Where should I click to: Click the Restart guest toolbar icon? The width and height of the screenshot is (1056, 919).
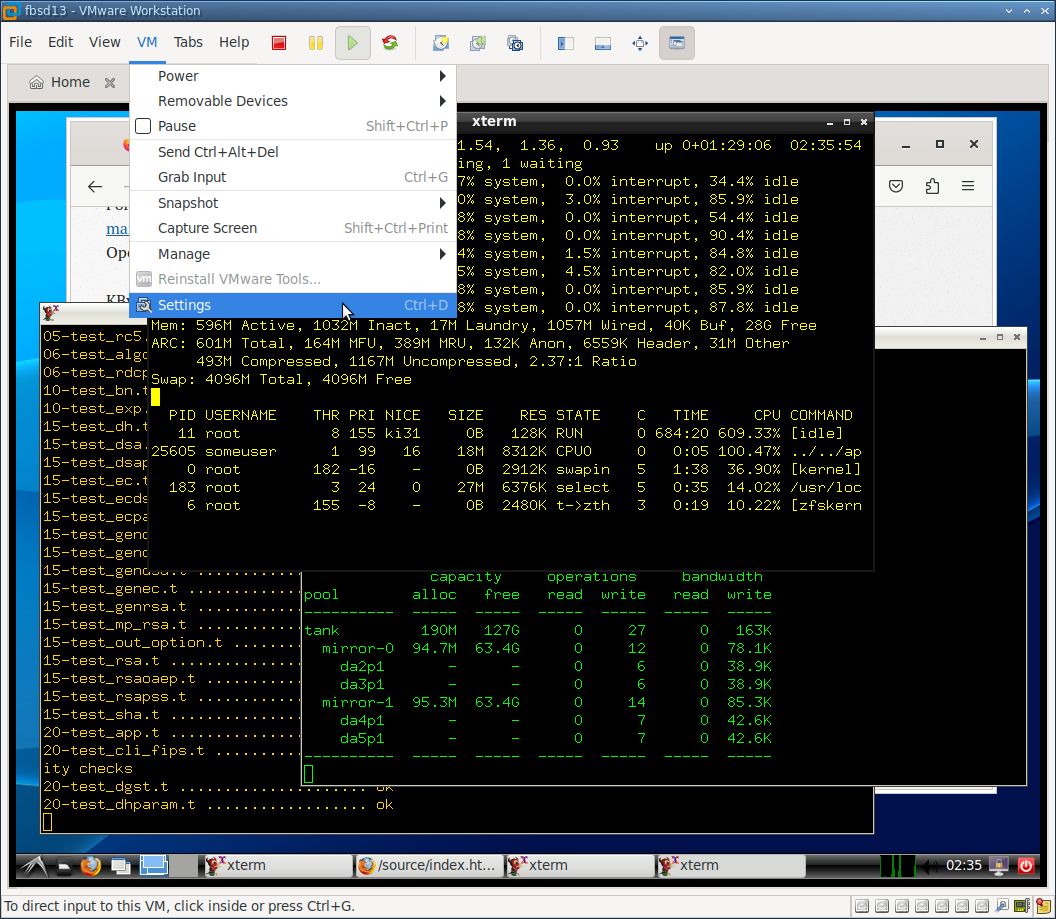pyautogui.click(x=390, y=43)
